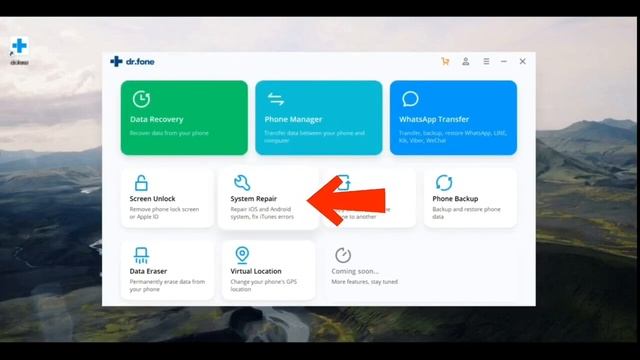Open the user account icon
Viewport: 640px width, 360px height.
click(465, 62)
